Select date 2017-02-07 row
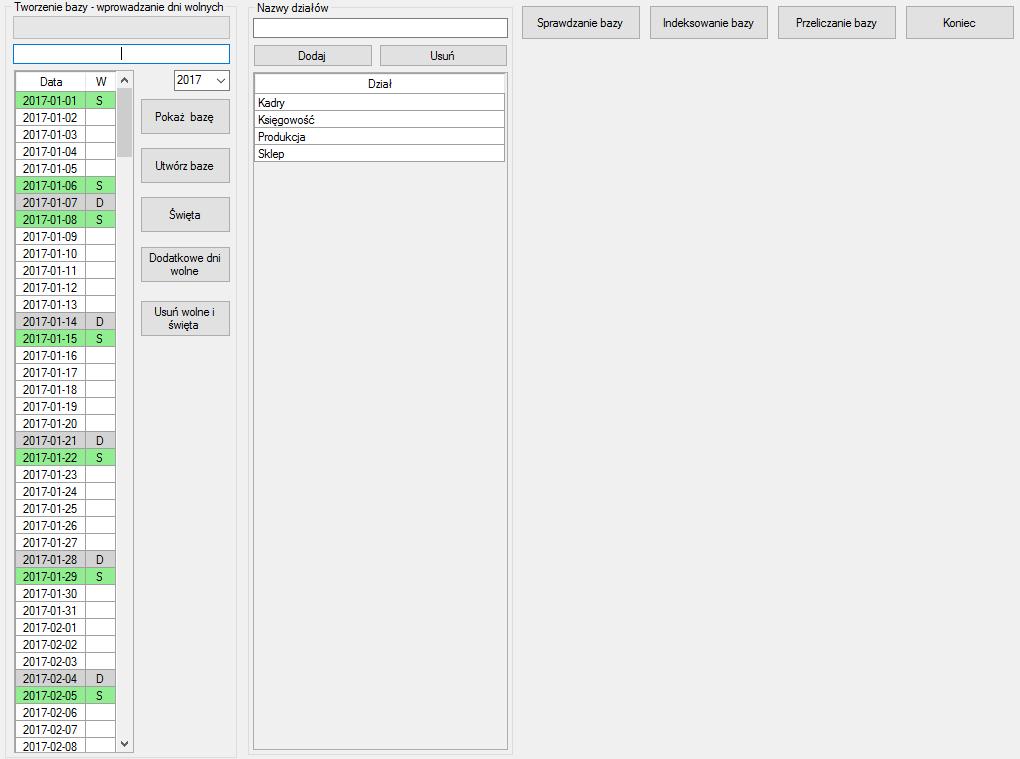Image resolution: width=1020 pixels, height=759 pixels. pos(66,730)
